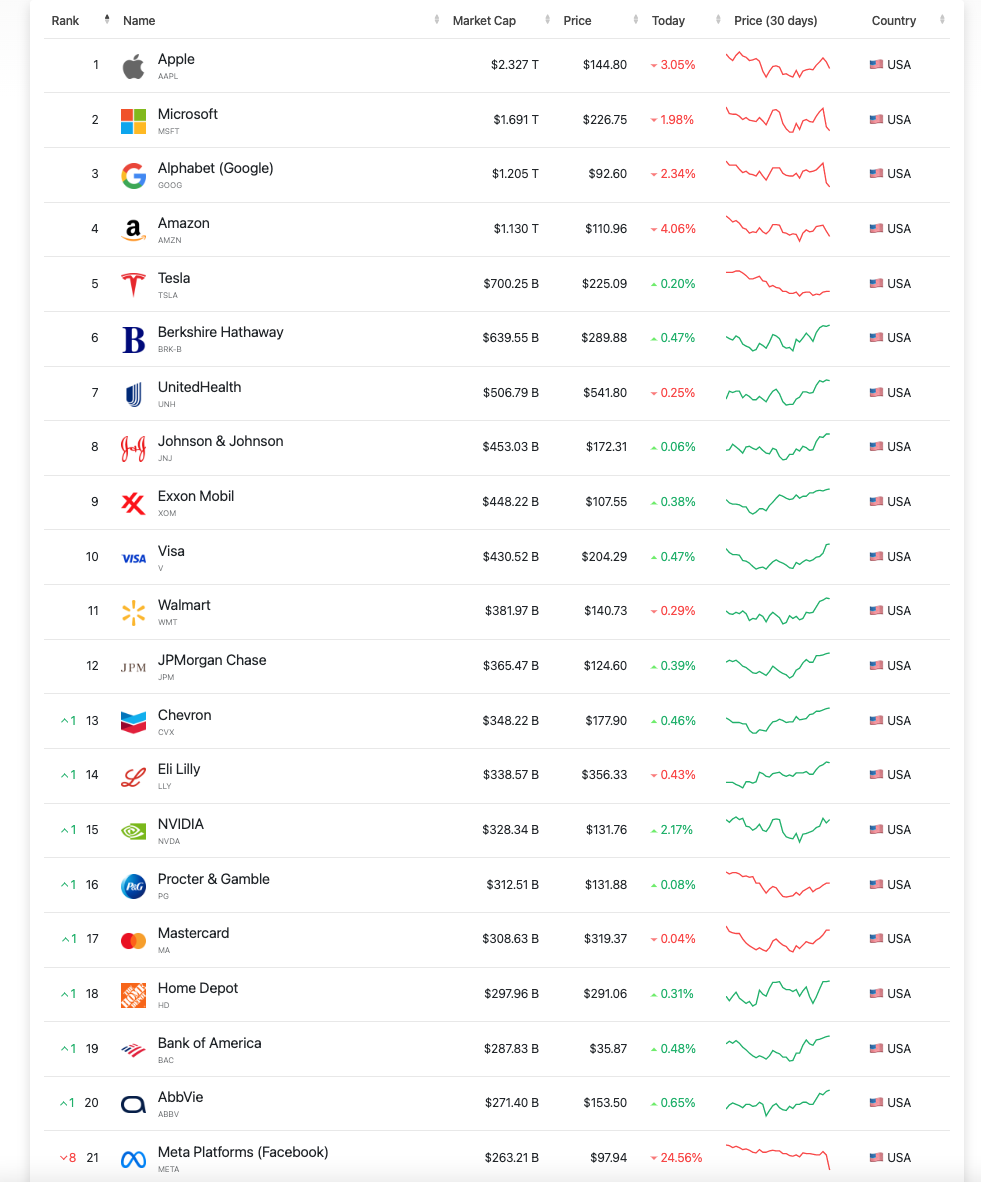The image size is (981, 1182).
Task: Click the Mastercard logo icon
Action: tap(133, 940)
